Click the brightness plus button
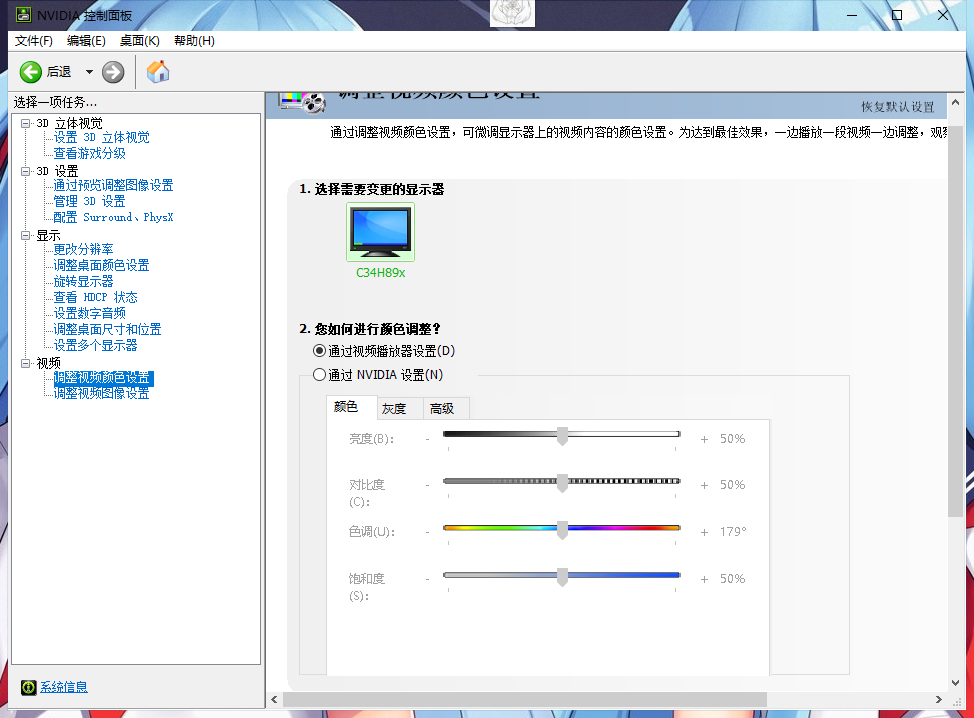Screen dimensions: 974x718 pyautogui.click(x=704, y=439)
